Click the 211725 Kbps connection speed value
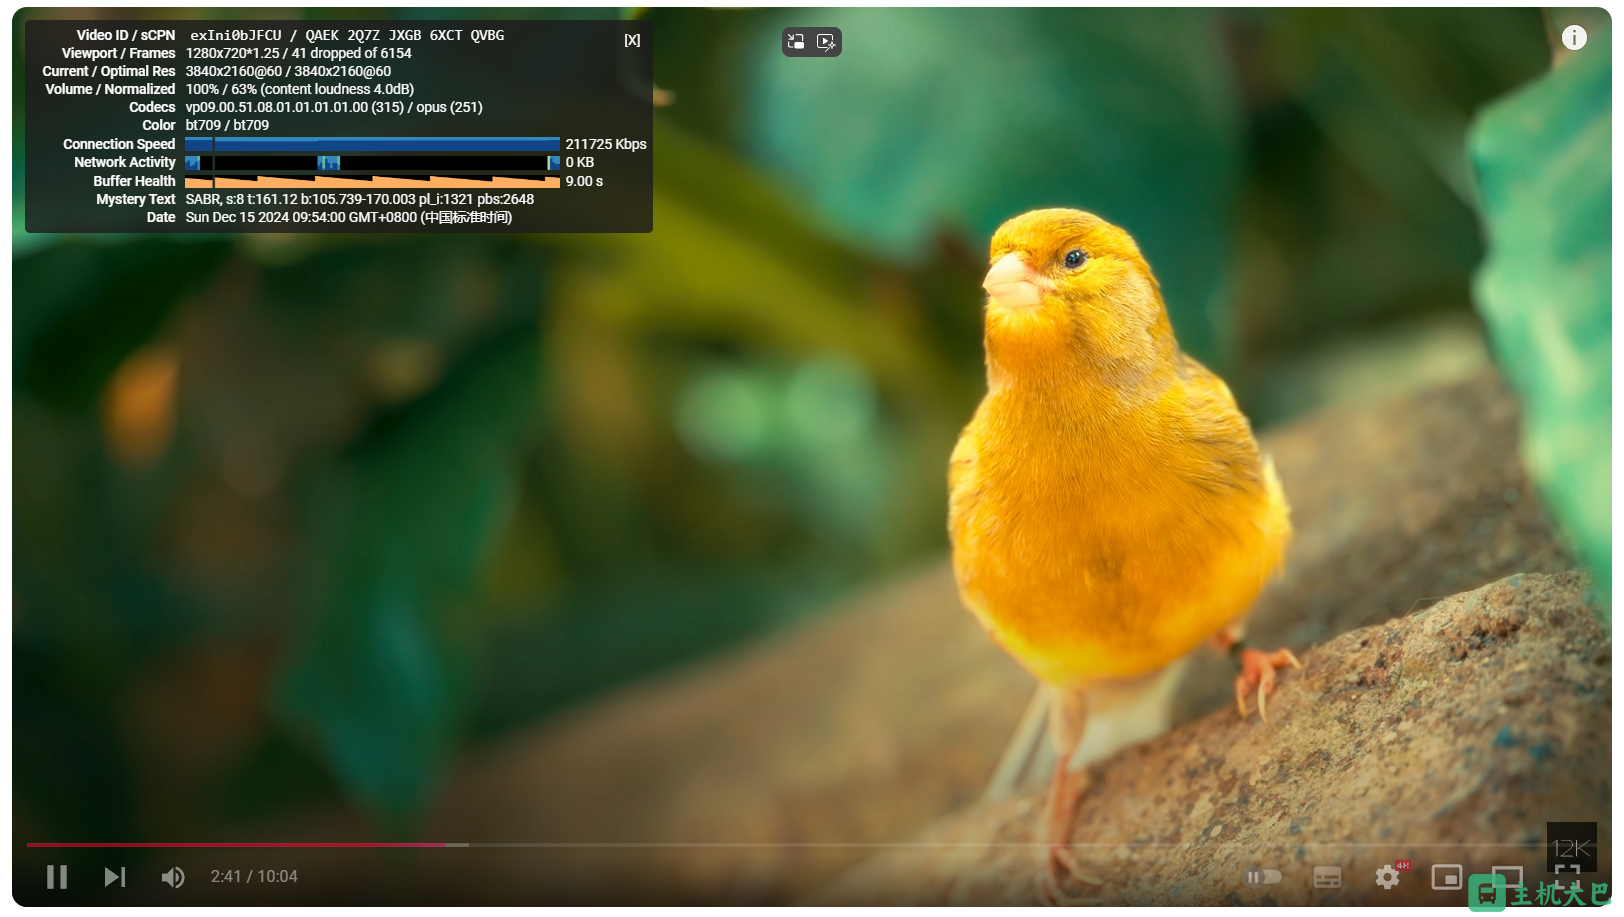 (x=606, y=144)
